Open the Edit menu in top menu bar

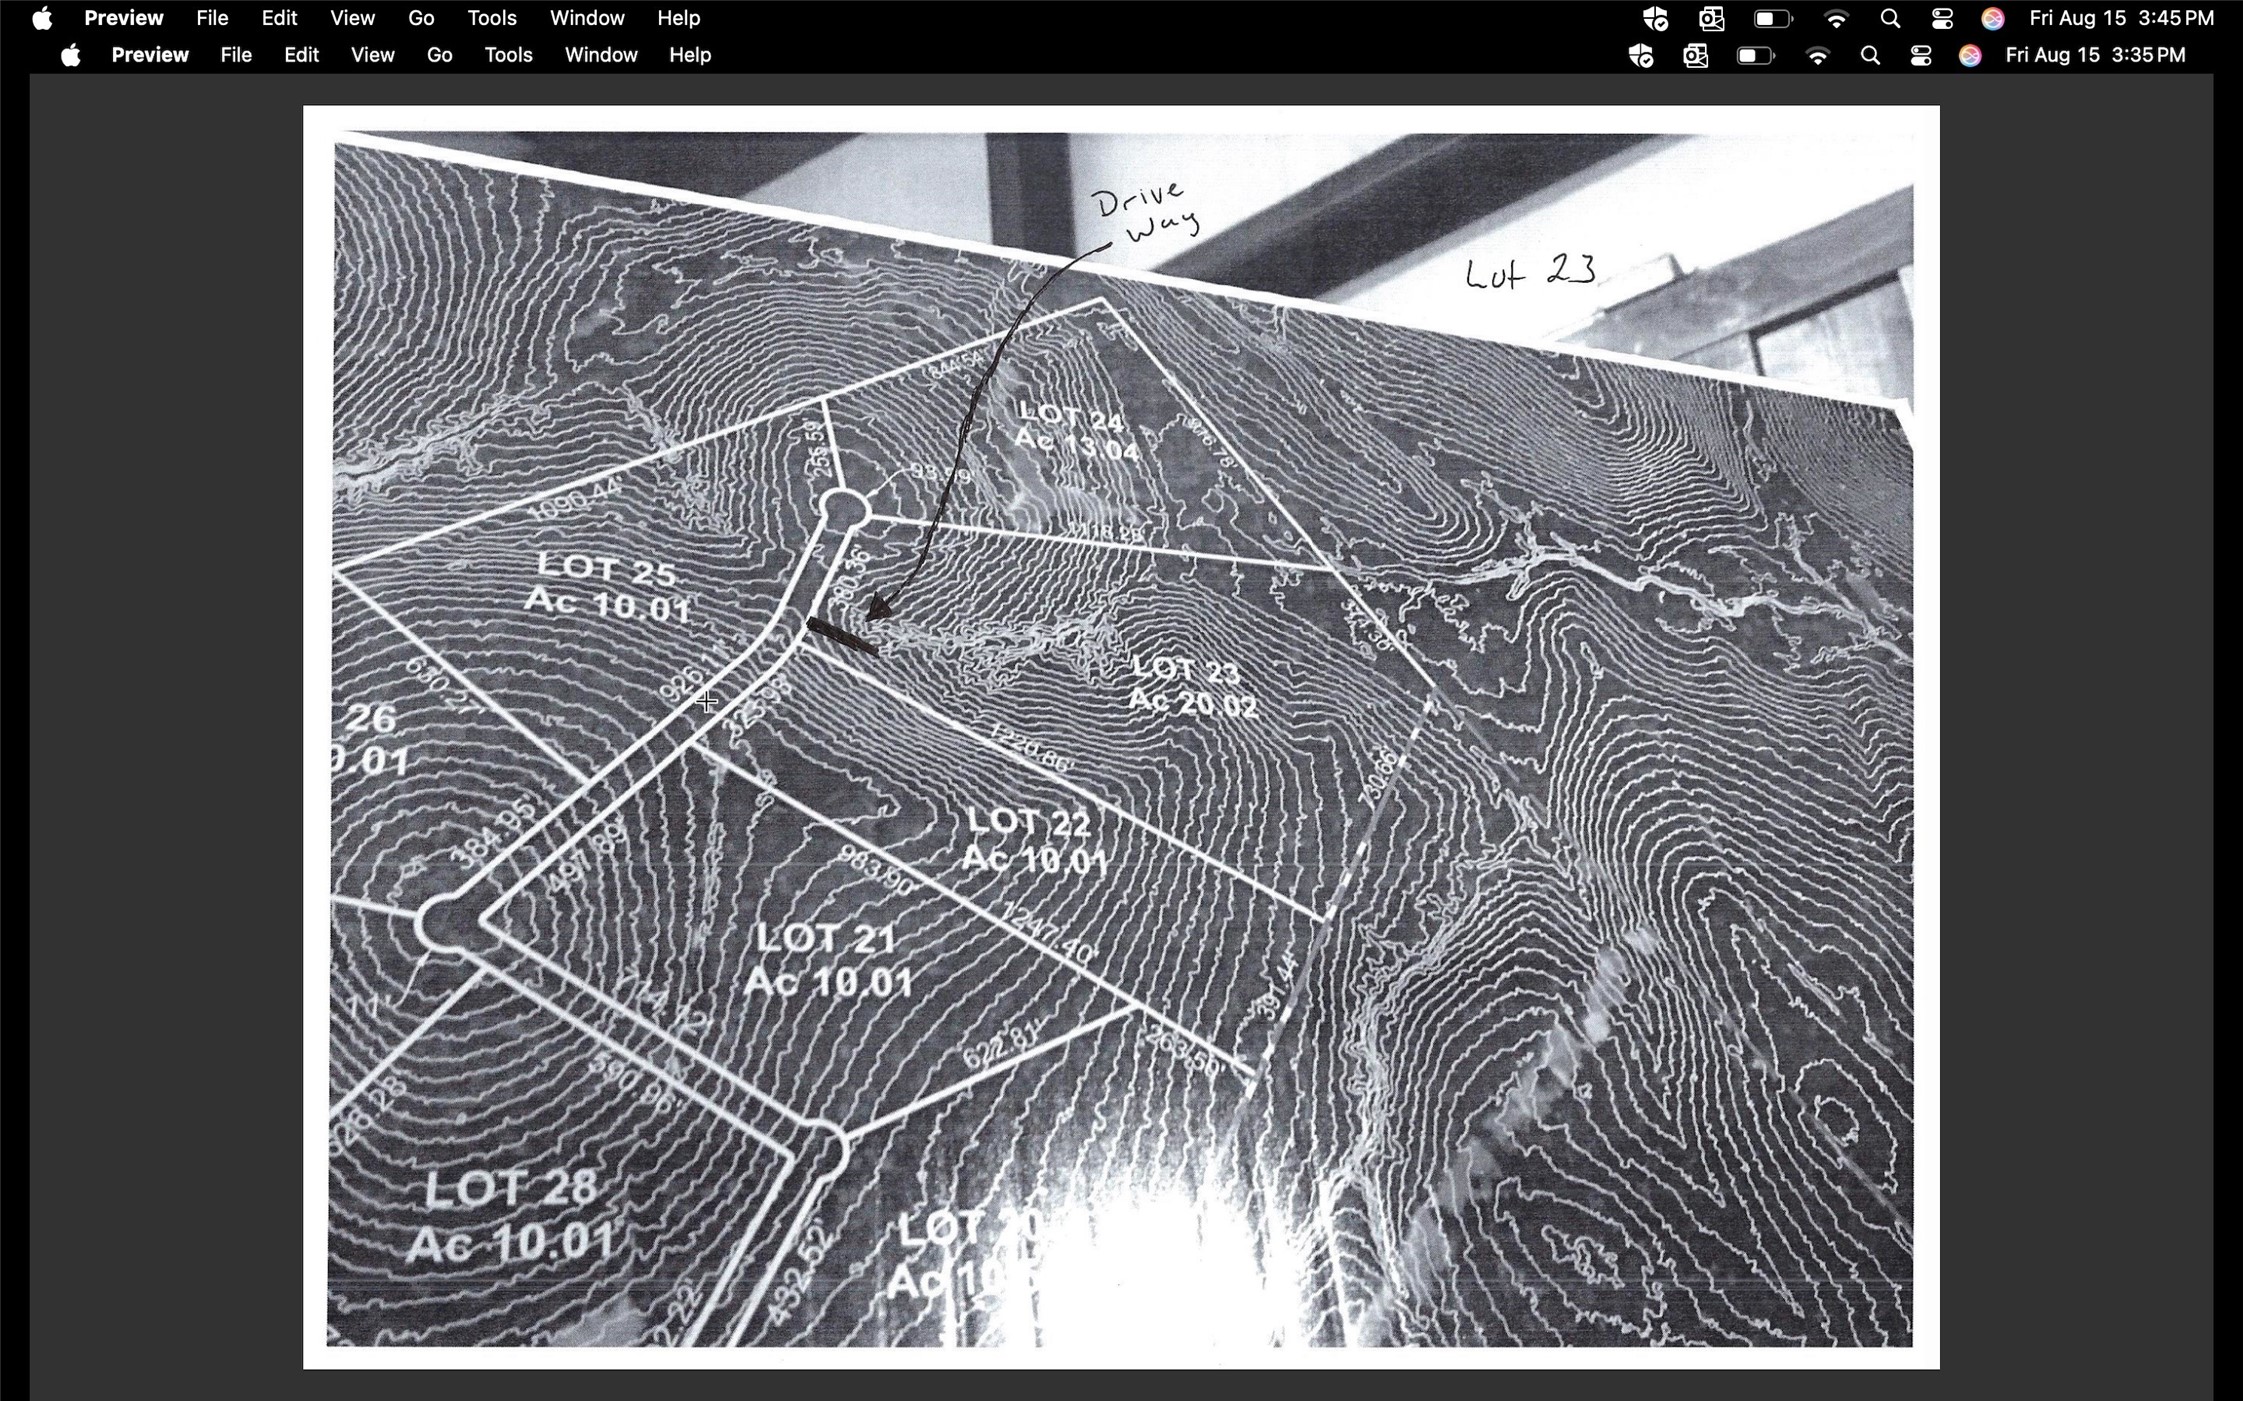(x=279, y=18)
